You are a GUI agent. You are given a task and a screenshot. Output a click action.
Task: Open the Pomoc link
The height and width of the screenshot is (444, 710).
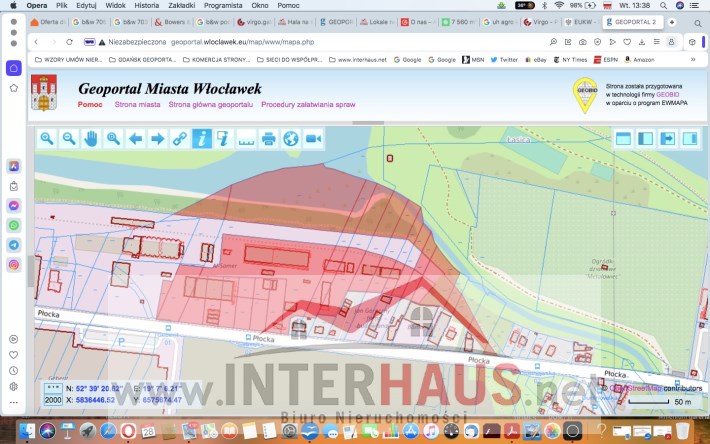[90, 104]
